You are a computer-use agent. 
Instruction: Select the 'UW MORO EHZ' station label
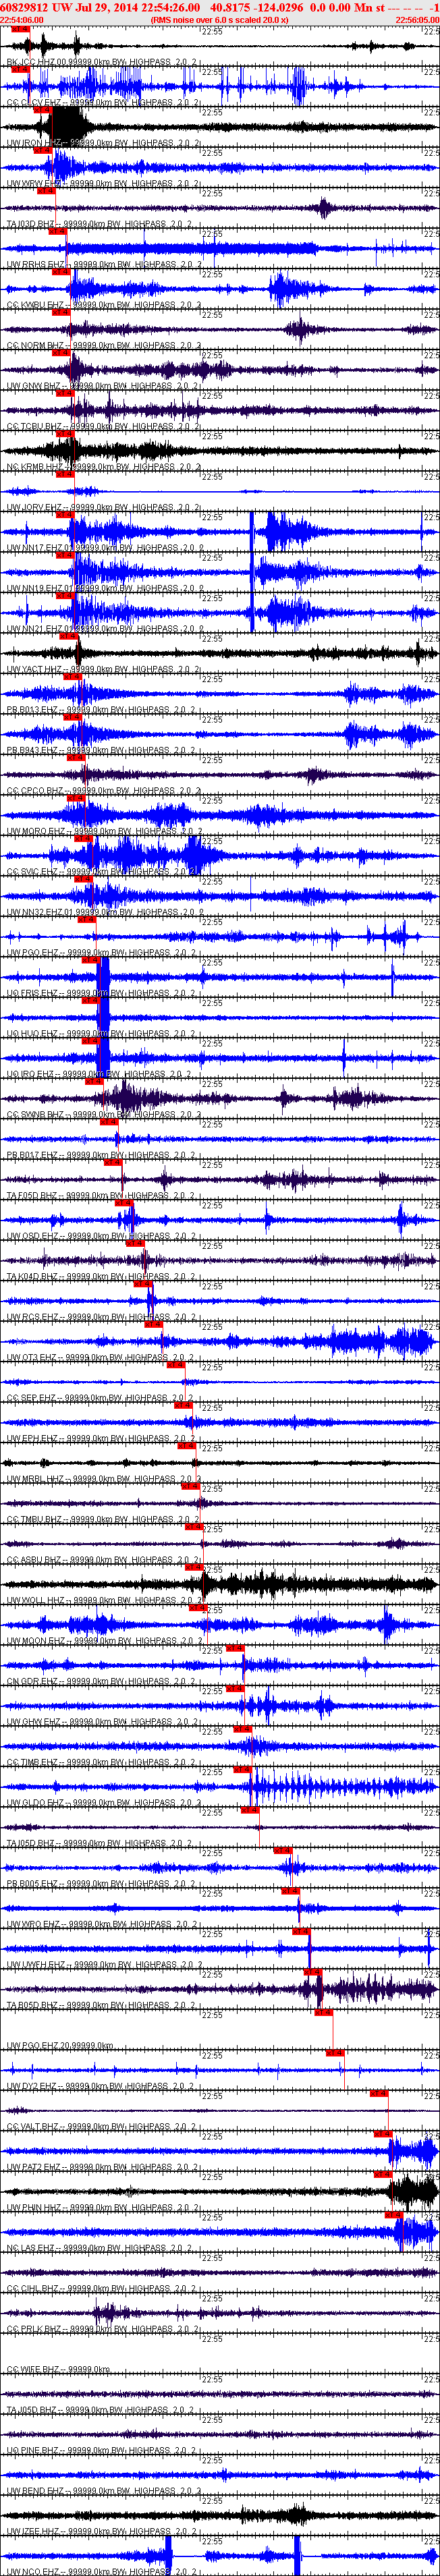click(x=35, y=831)
